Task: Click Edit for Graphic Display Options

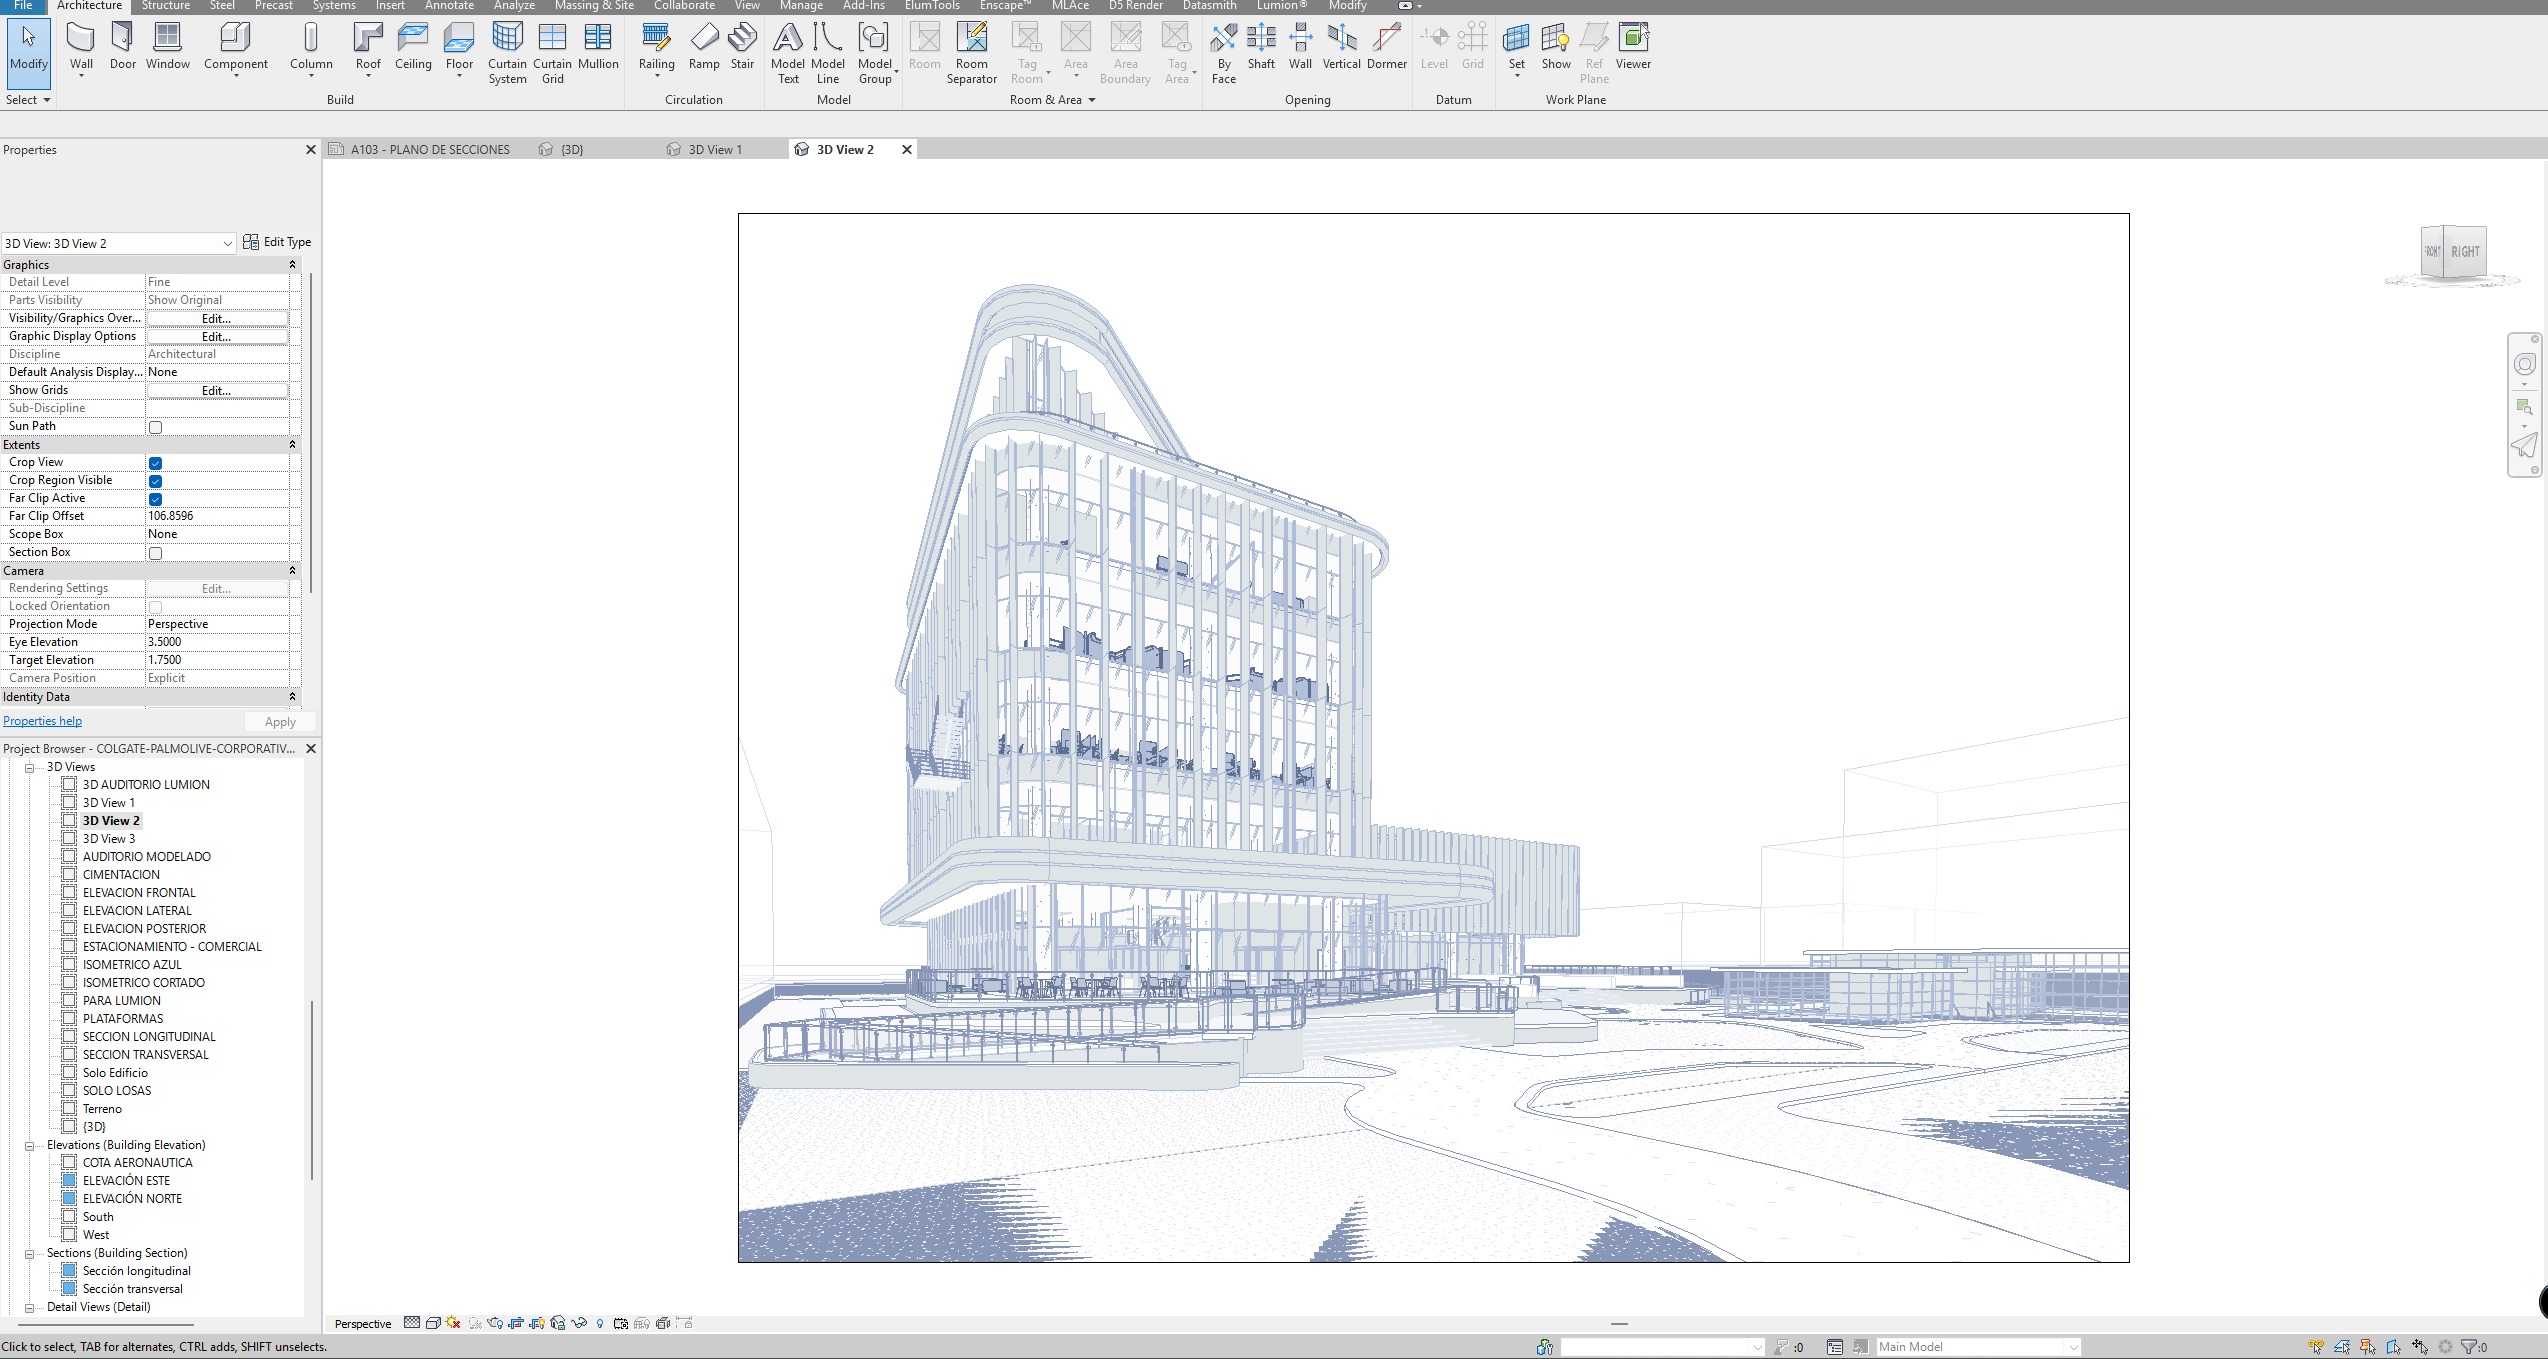Action: pos(217,337)
